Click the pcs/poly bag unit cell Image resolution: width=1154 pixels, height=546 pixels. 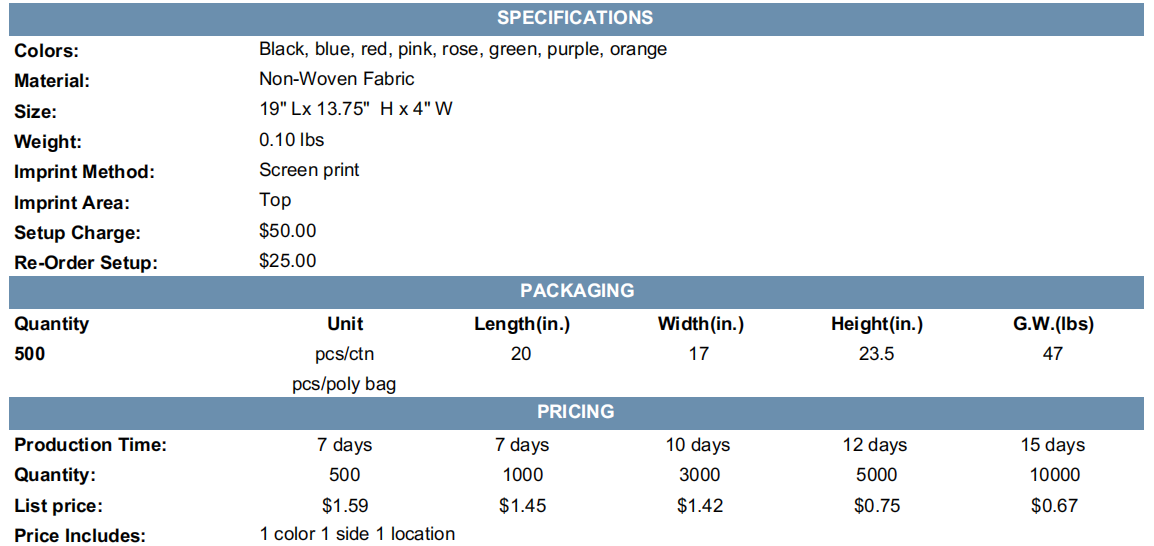coord(344,385)
